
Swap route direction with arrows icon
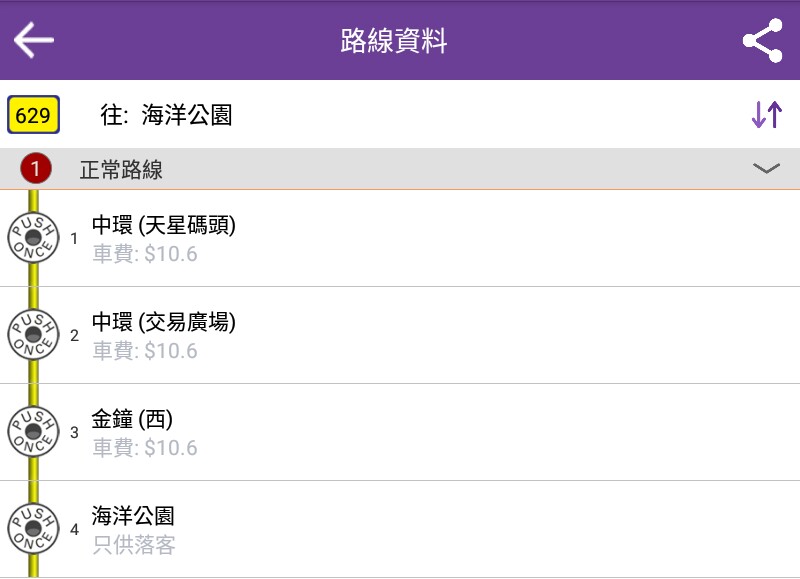pos(766,114)
